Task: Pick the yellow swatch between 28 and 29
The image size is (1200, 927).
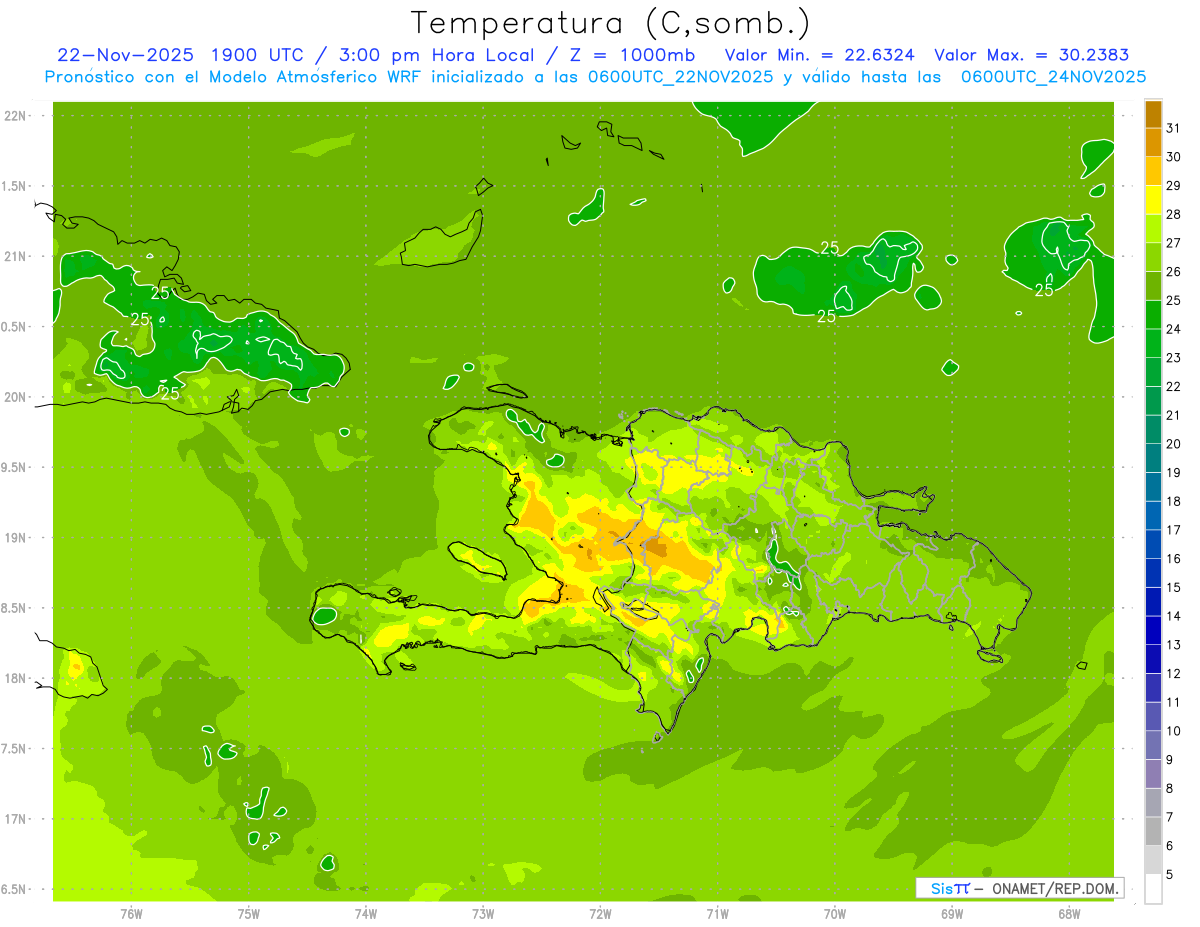Action: point(1153,200)
